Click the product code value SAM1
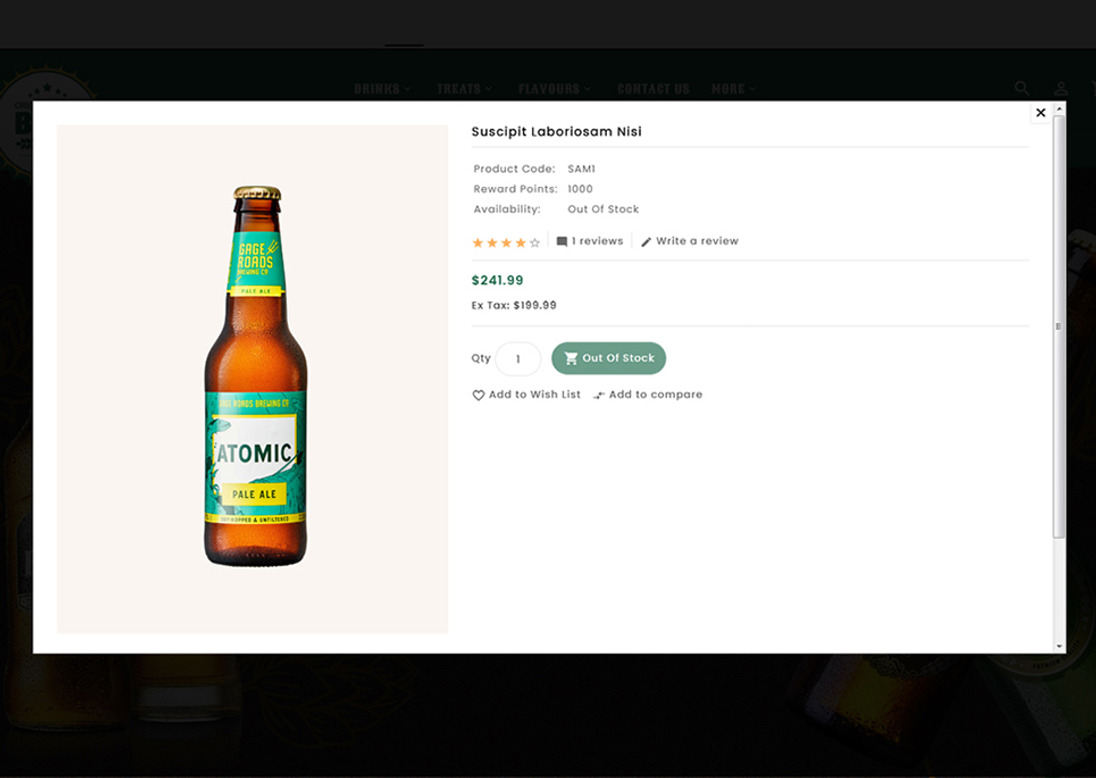The image size is (1096, 778). coord(582,169)
